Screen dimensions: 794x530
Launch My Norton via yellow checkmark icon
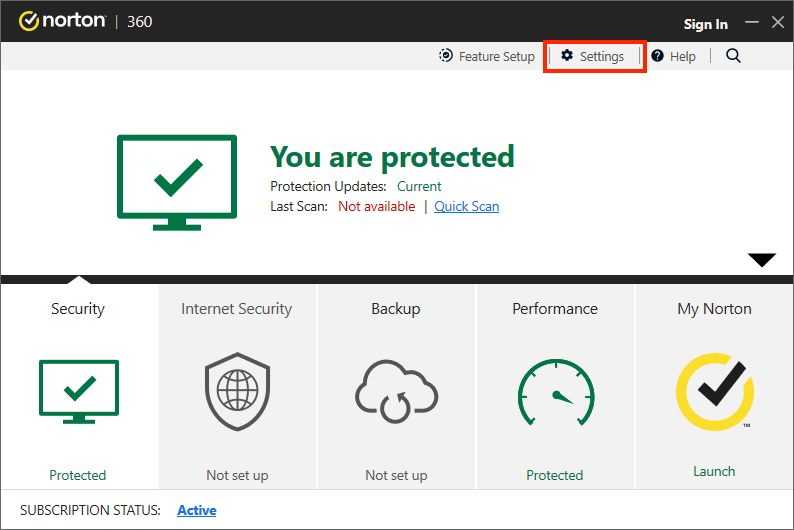tap(714, 392)
